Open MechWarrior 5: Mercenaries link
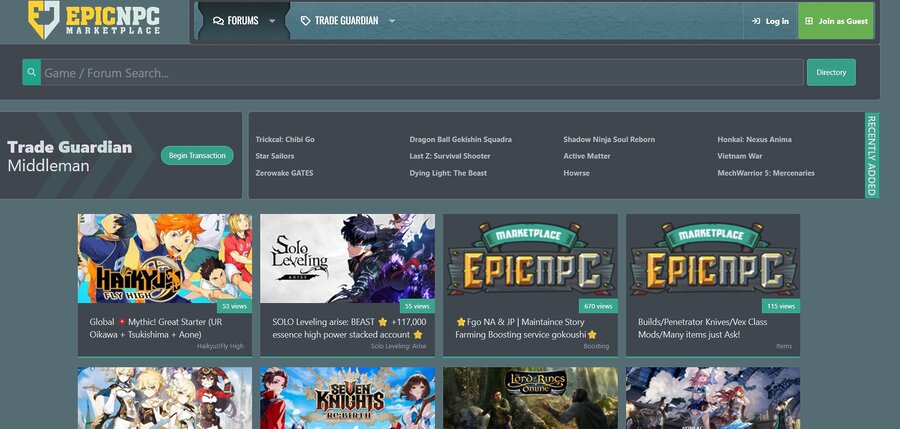The width and height of the screenshot is (900, 429). tap(766, 173)
